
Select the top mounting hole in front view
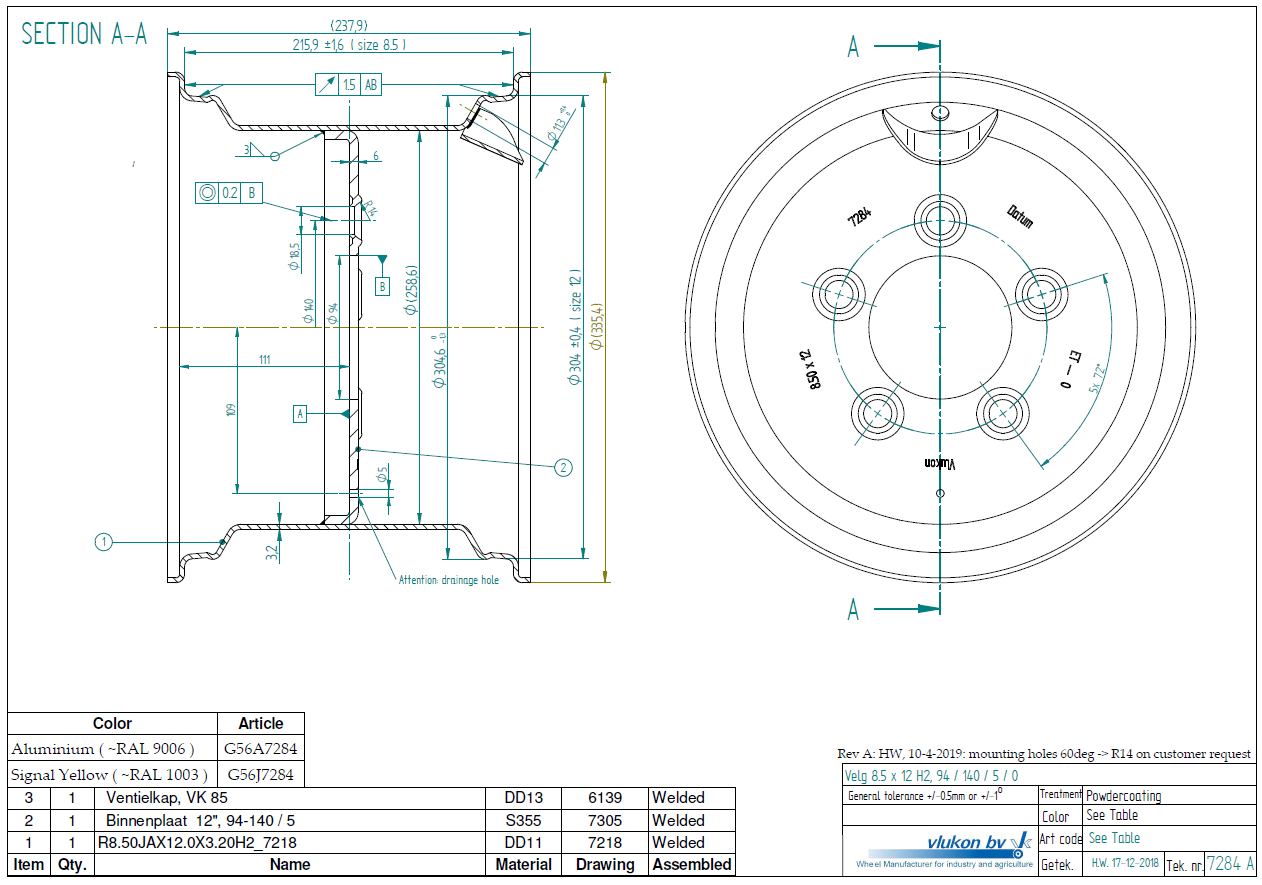point(940,219)
